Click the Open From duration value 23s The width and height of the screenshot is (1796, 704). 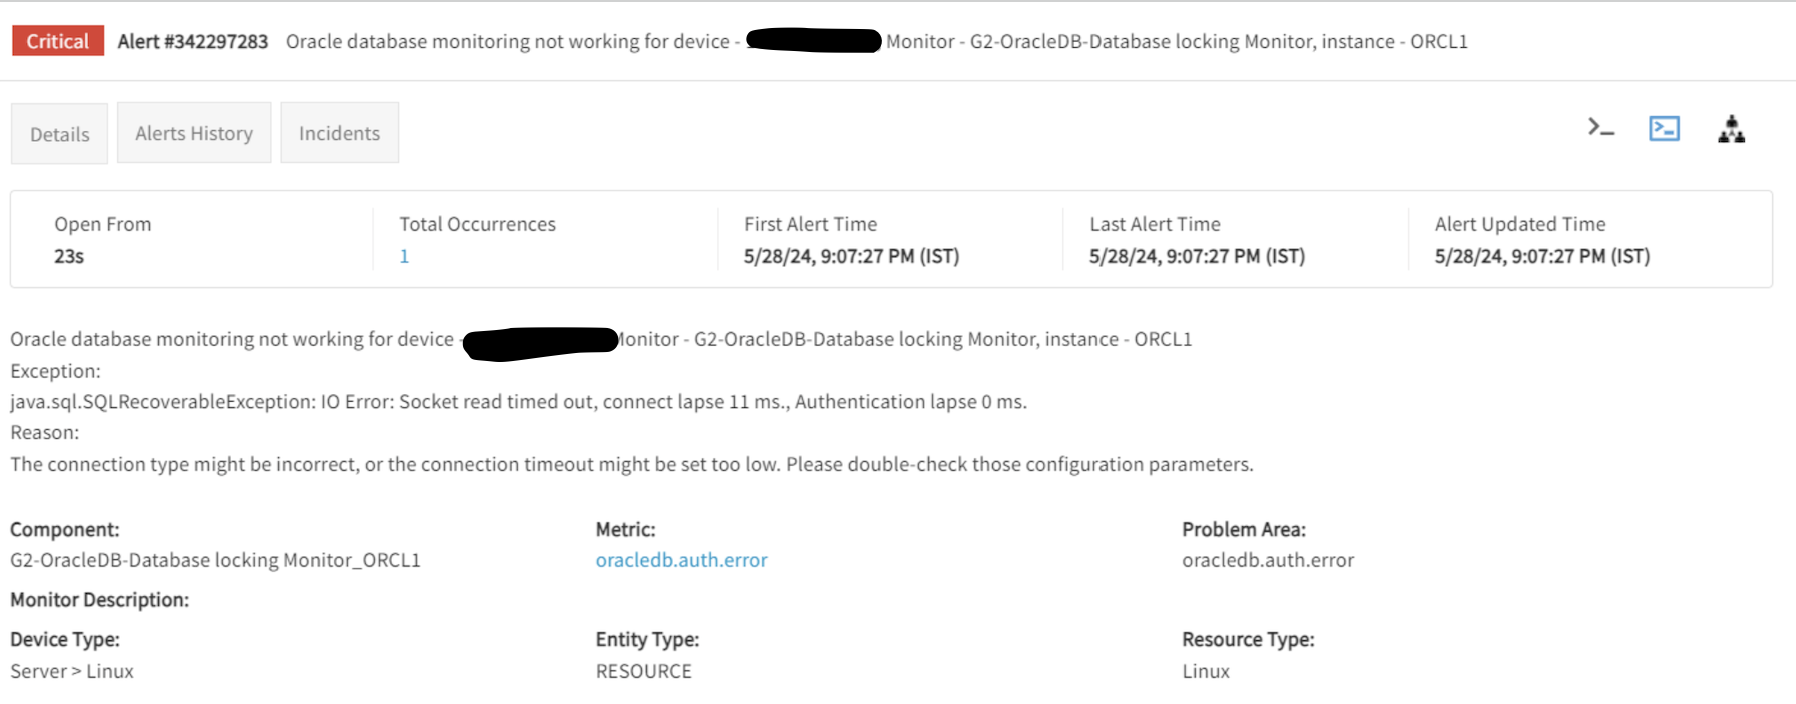69,256
